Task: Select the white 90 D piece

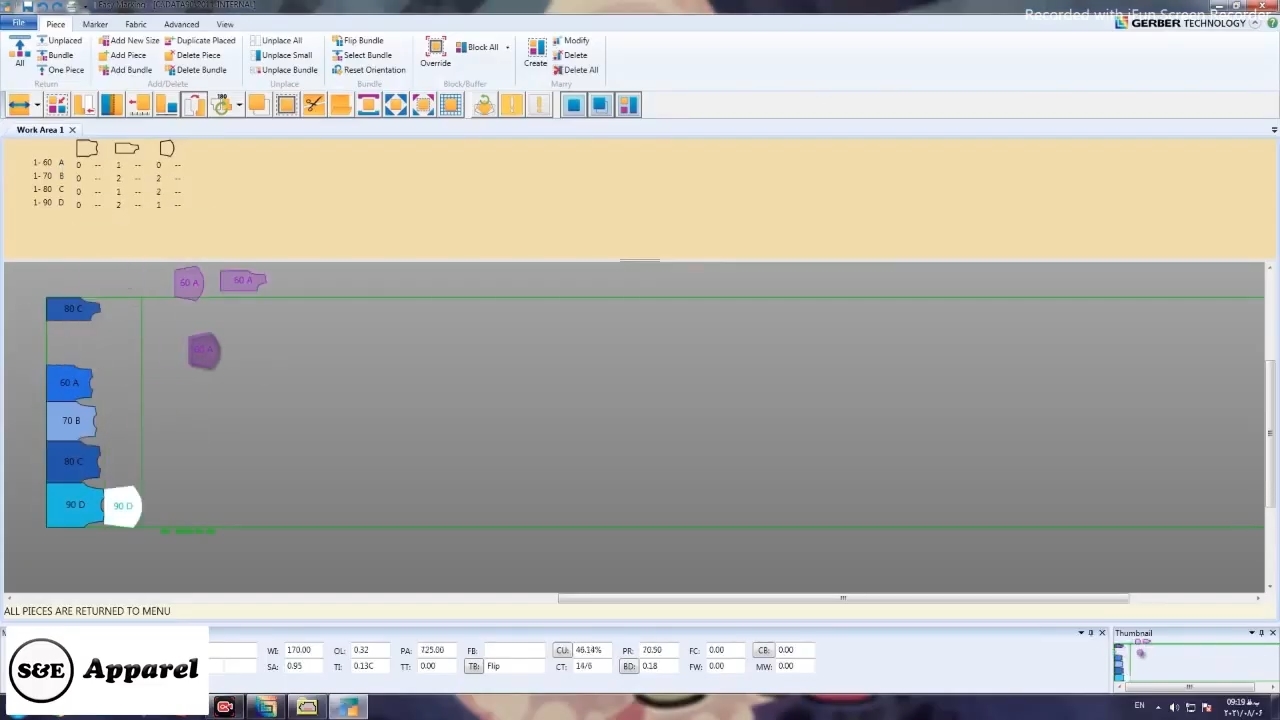Action: pos(123,507)
